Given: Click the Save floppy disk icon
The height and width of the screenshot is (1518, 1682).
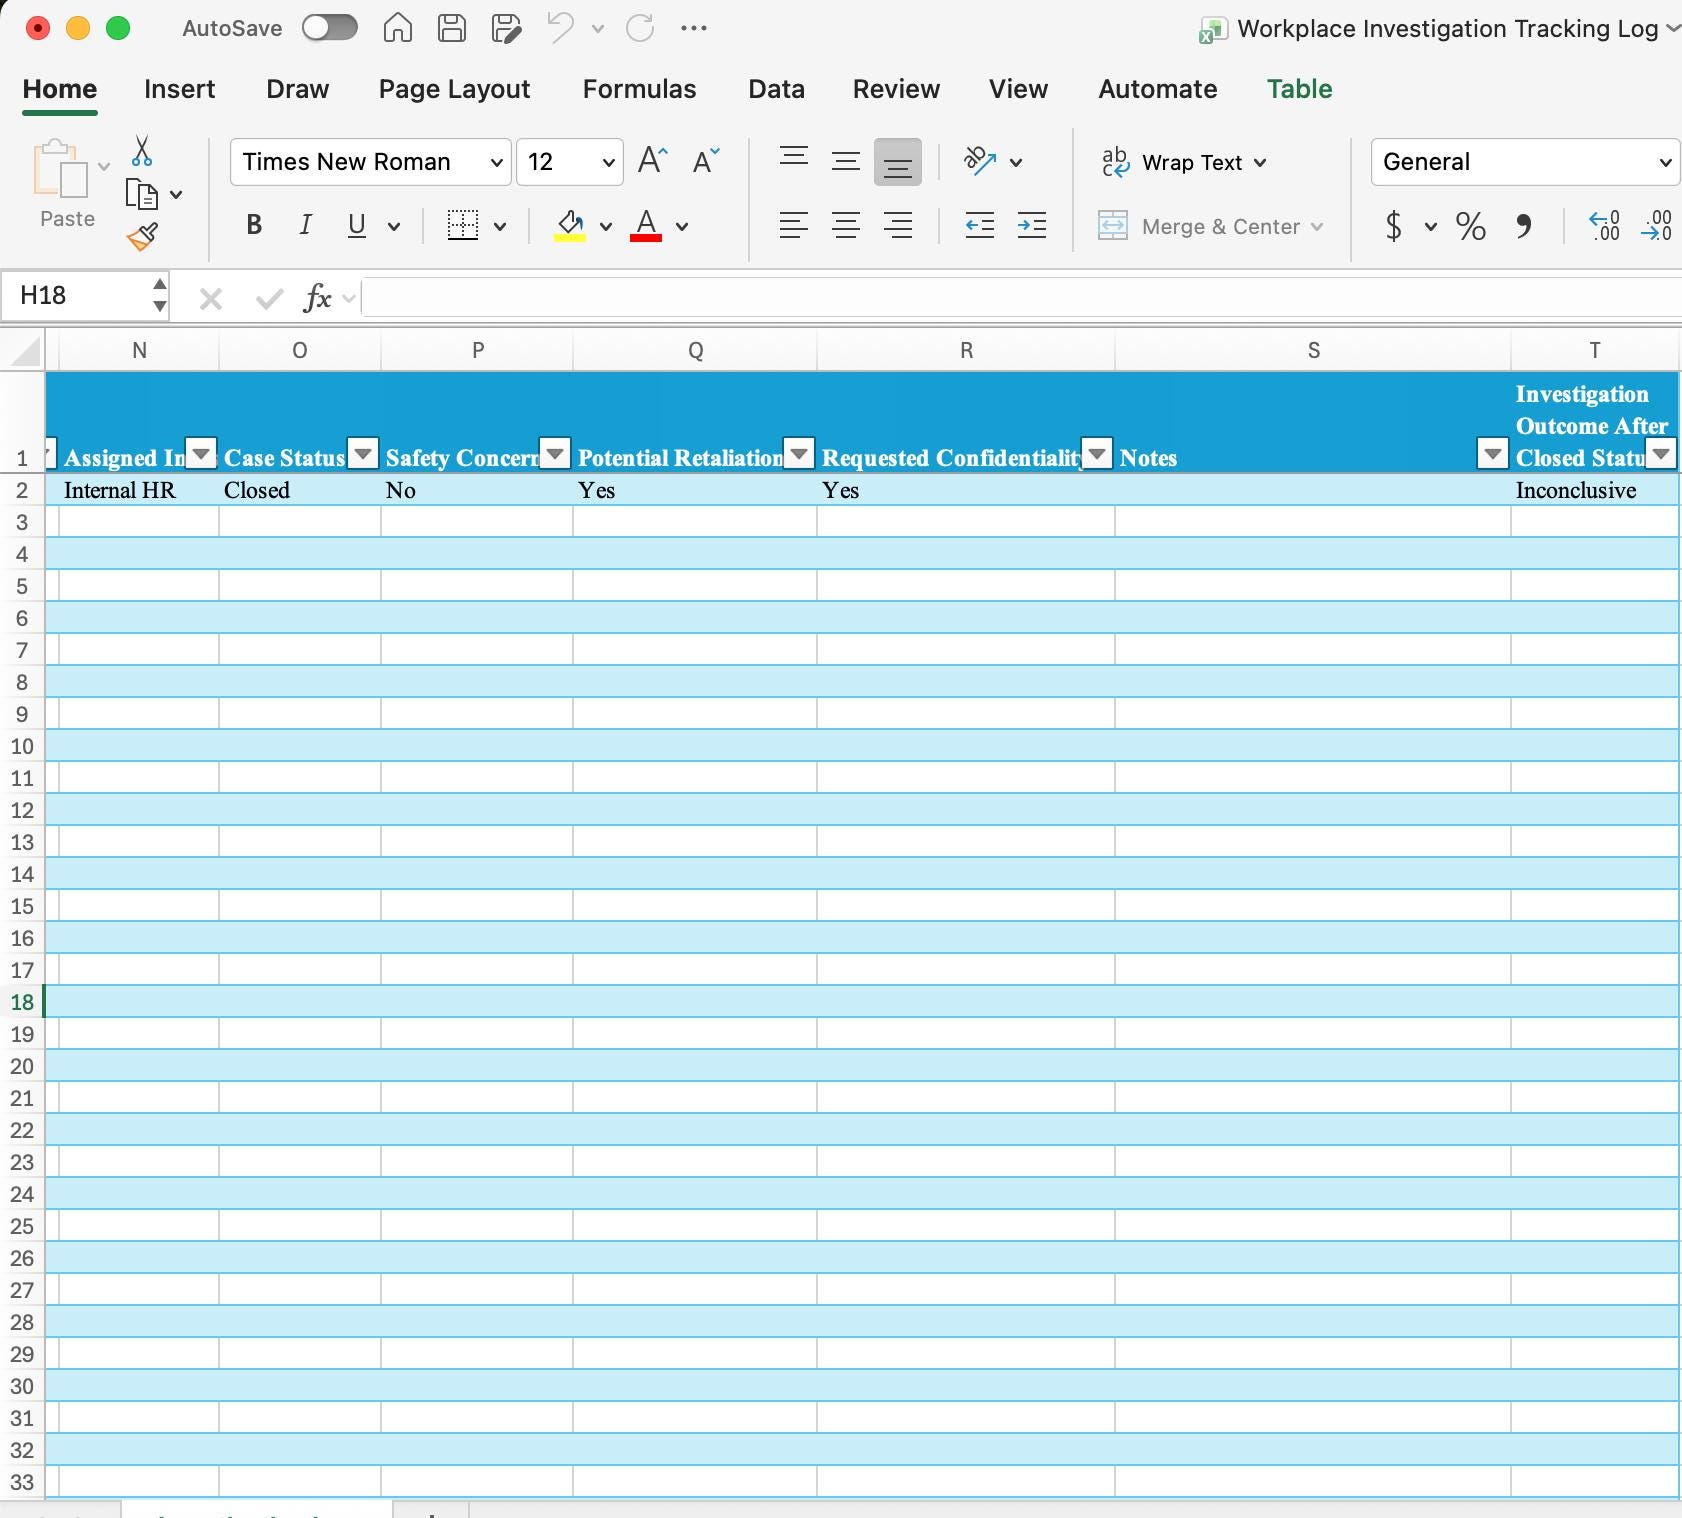Looking at the screenshot, I should 452,28.
